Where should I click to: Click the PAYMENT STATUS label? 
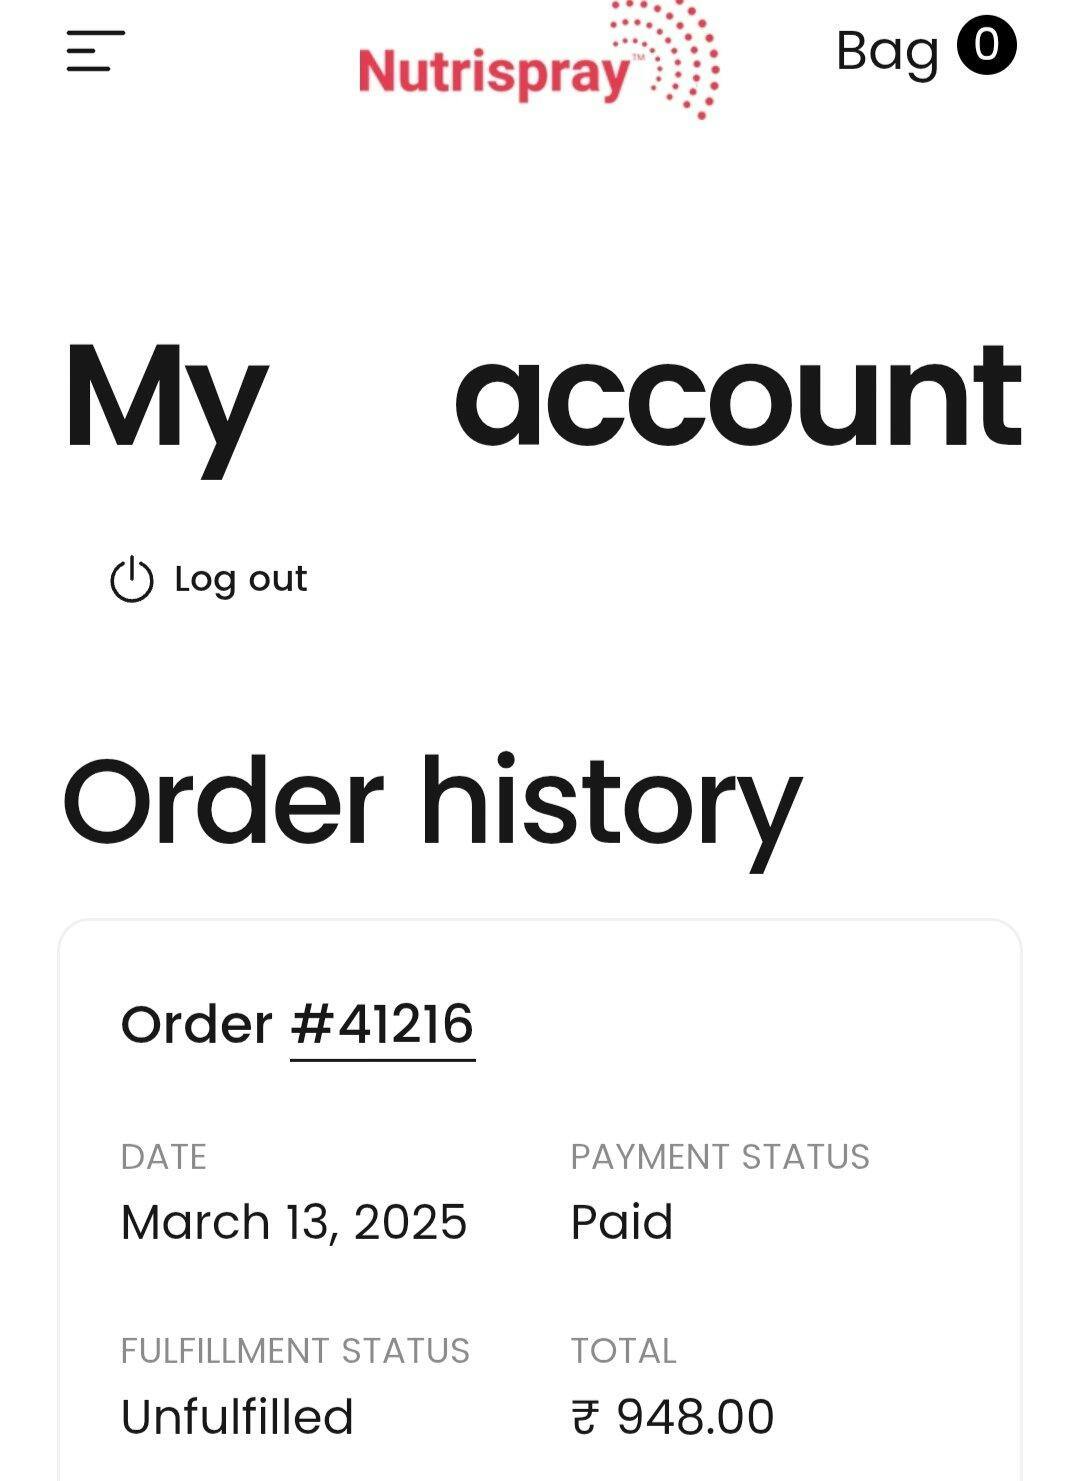pos(719,1157)
